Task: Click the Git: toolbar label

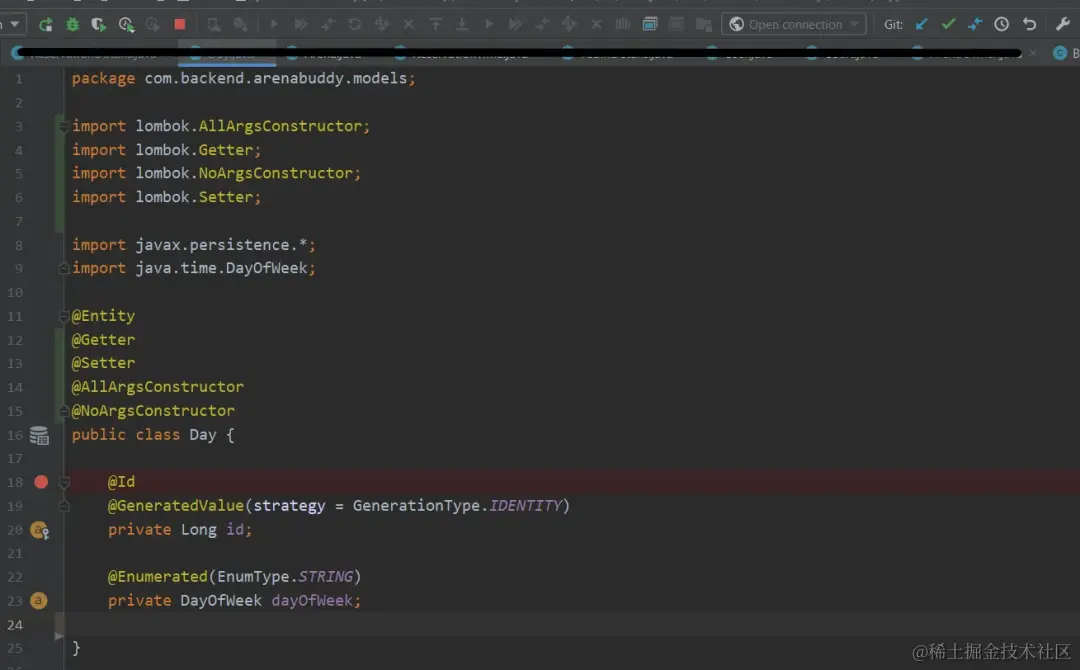Action: [893, 25]
